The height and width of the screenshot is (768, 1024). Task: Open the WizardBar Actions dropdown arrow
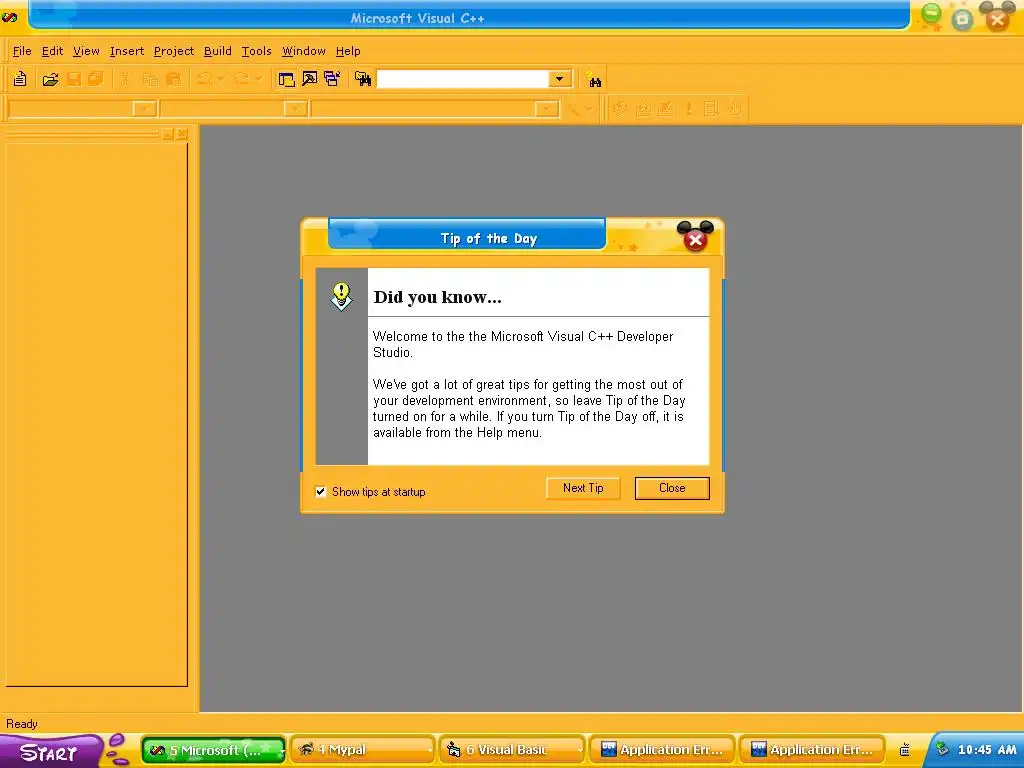(588, 109)
